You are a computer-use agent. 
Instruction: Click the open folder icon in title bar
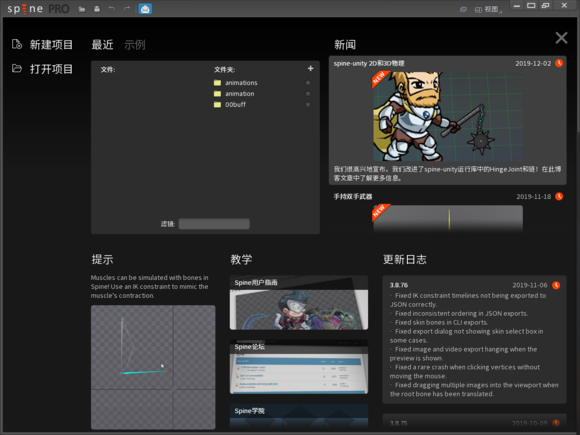(x=82, y=9)
